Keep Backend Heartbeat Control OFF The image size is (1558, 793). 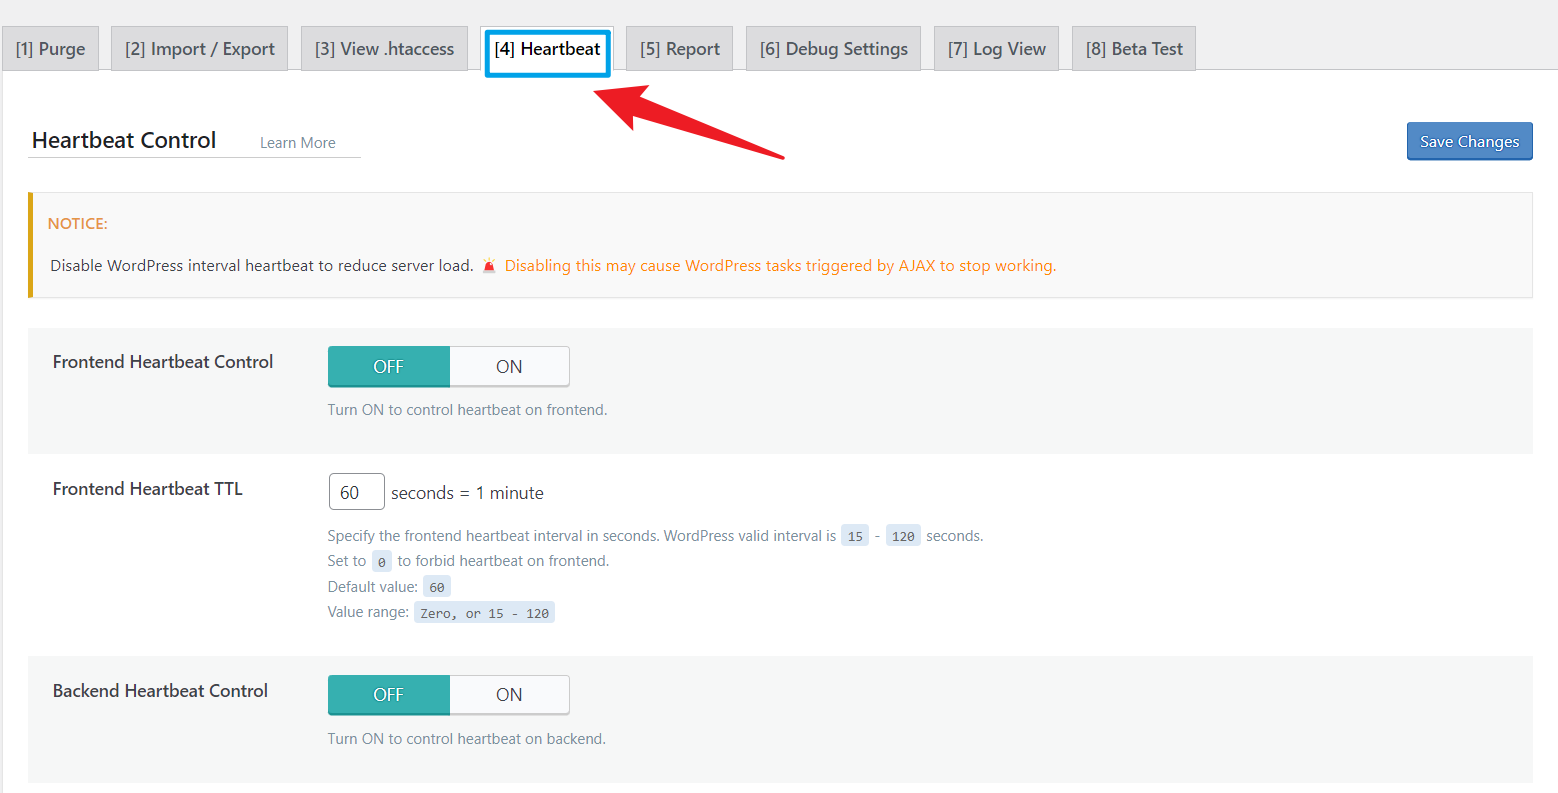point(388,694)
